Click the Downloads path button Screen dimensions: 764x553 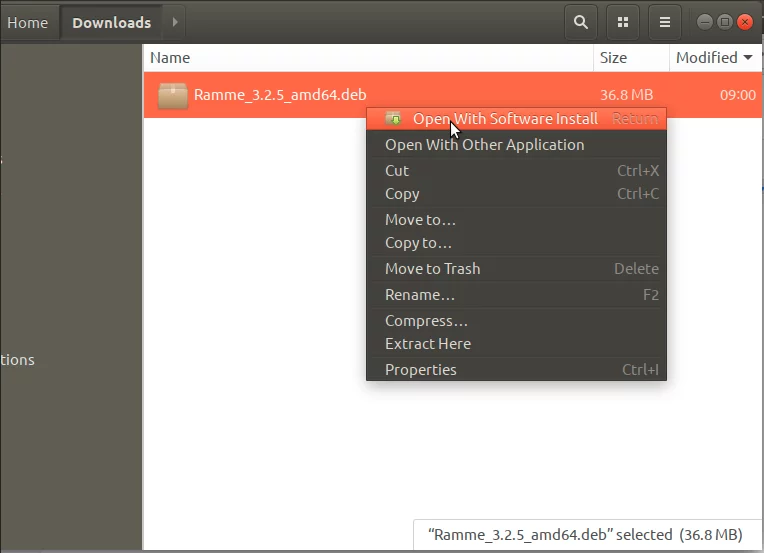coord(112,22)
